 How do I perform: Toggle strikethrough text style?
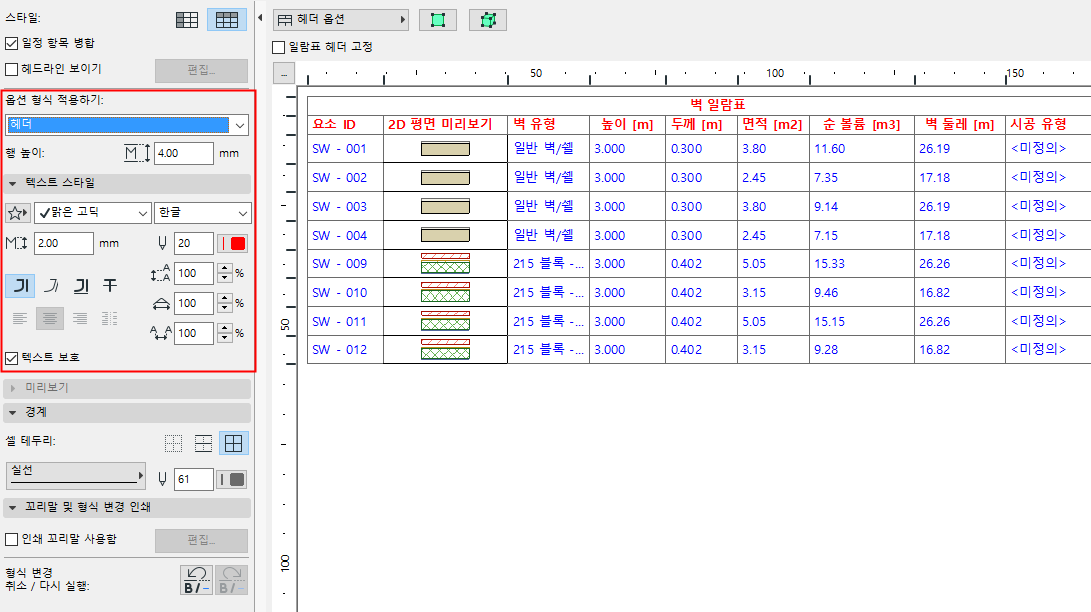110,285
